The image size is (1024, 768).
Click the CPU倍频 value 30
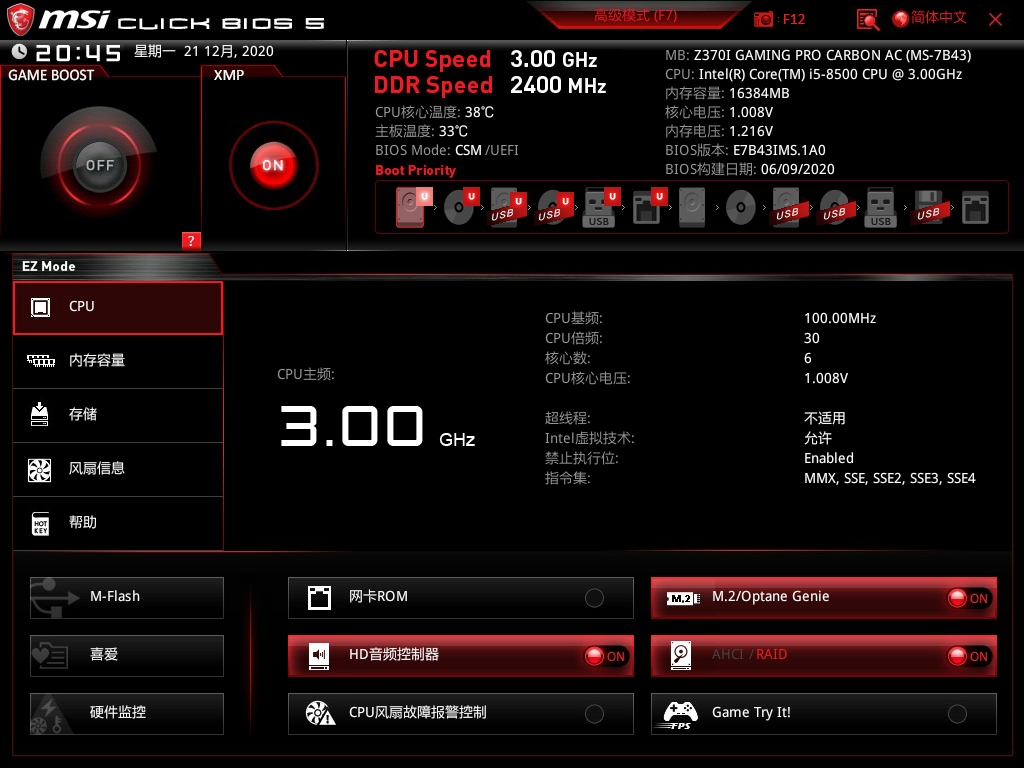(x=812, y=338)
